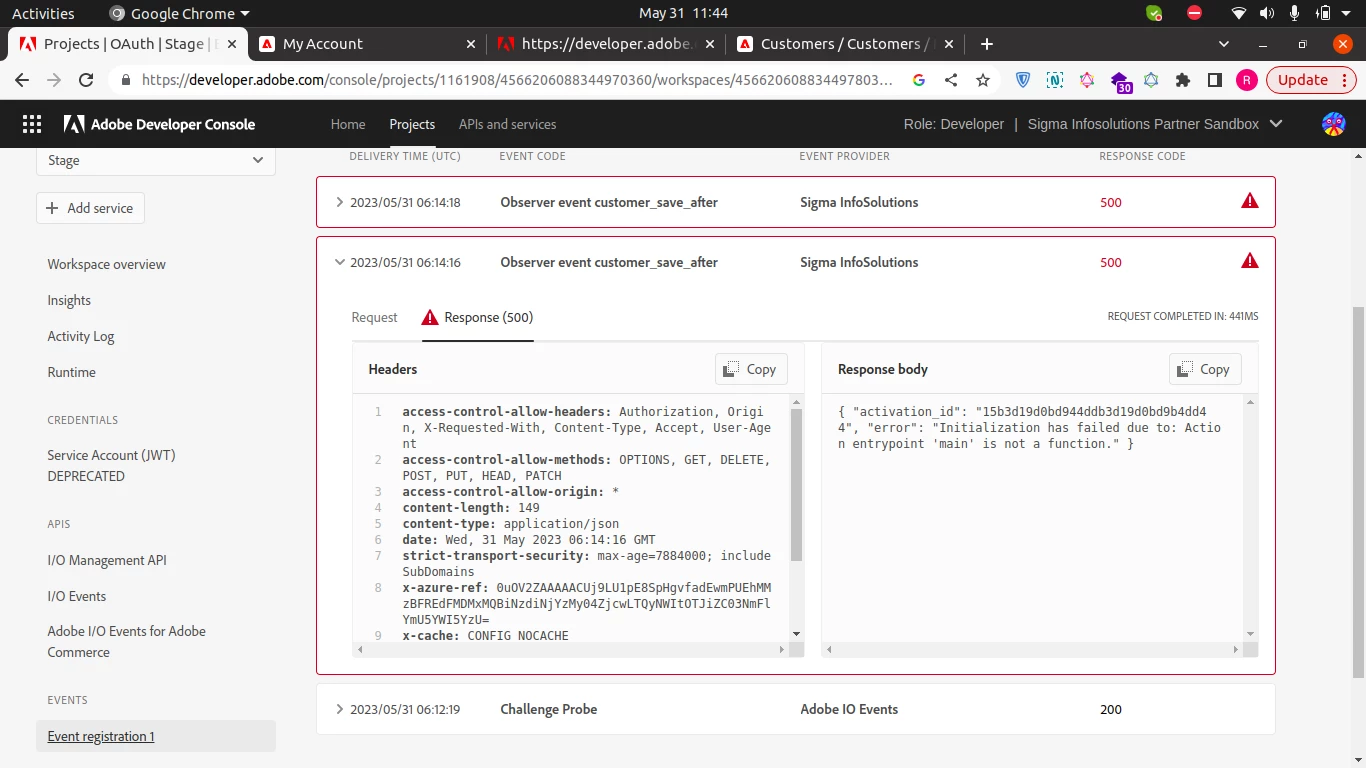Click the green tray indicator icon
Screen dimensions: 1366x768
tap(1154, 13)
